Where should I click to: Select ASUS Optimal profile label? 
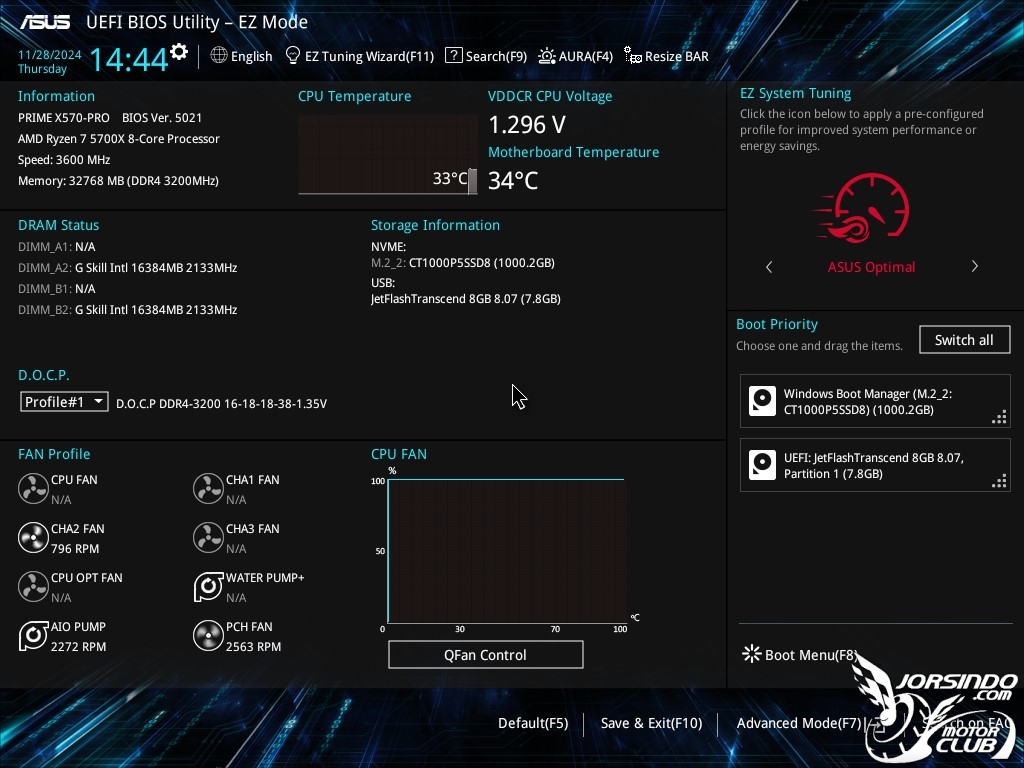pyautogui.click(x=871, y=266)
